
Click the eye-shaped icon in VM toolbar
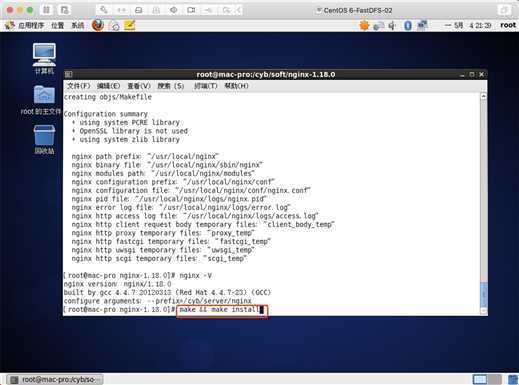click(x=173, y=10)
